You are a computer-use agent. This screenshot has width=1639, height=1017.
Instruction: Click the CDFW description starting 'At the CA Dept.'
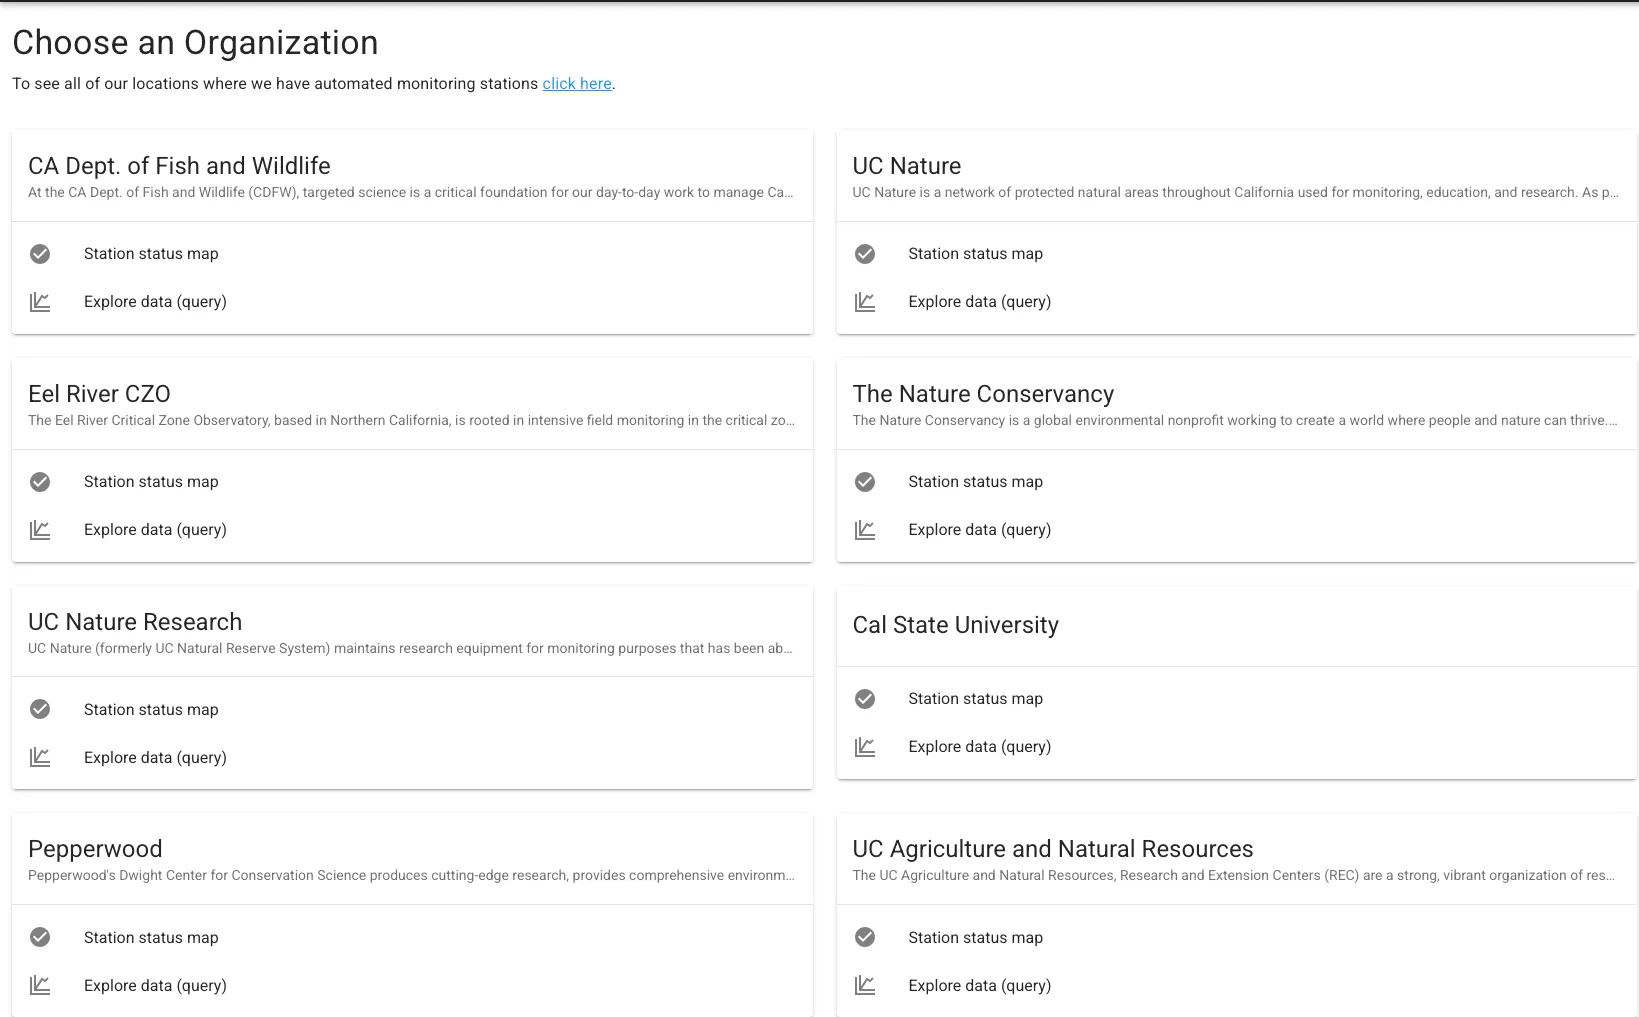411,193
